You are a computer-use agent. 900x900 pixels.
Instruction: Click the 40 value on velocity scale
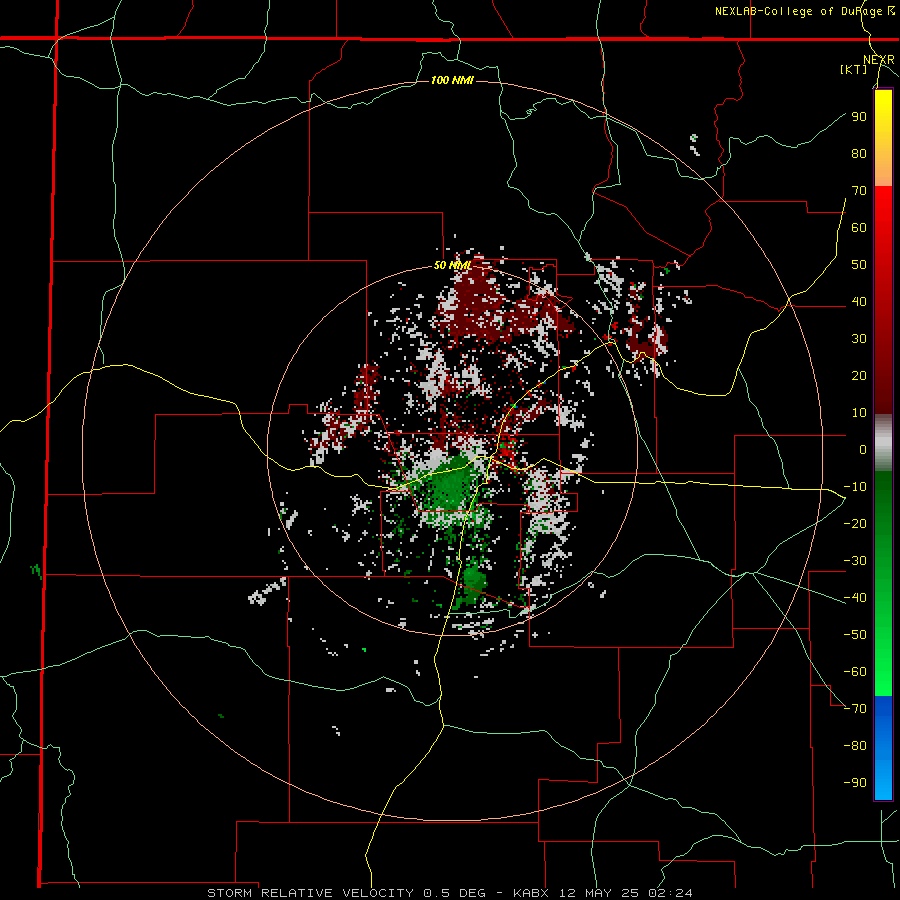point(859,301)
